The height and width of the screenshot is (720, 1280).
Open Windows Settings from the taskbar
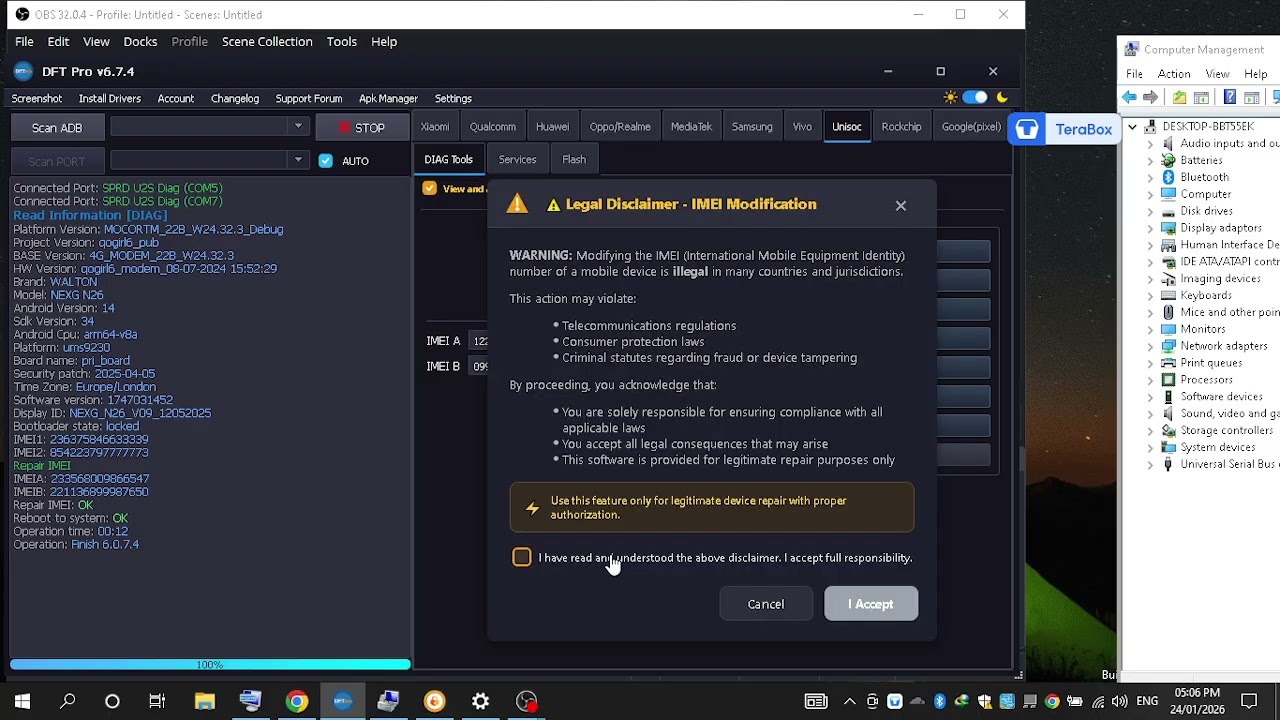coord(481,701)
